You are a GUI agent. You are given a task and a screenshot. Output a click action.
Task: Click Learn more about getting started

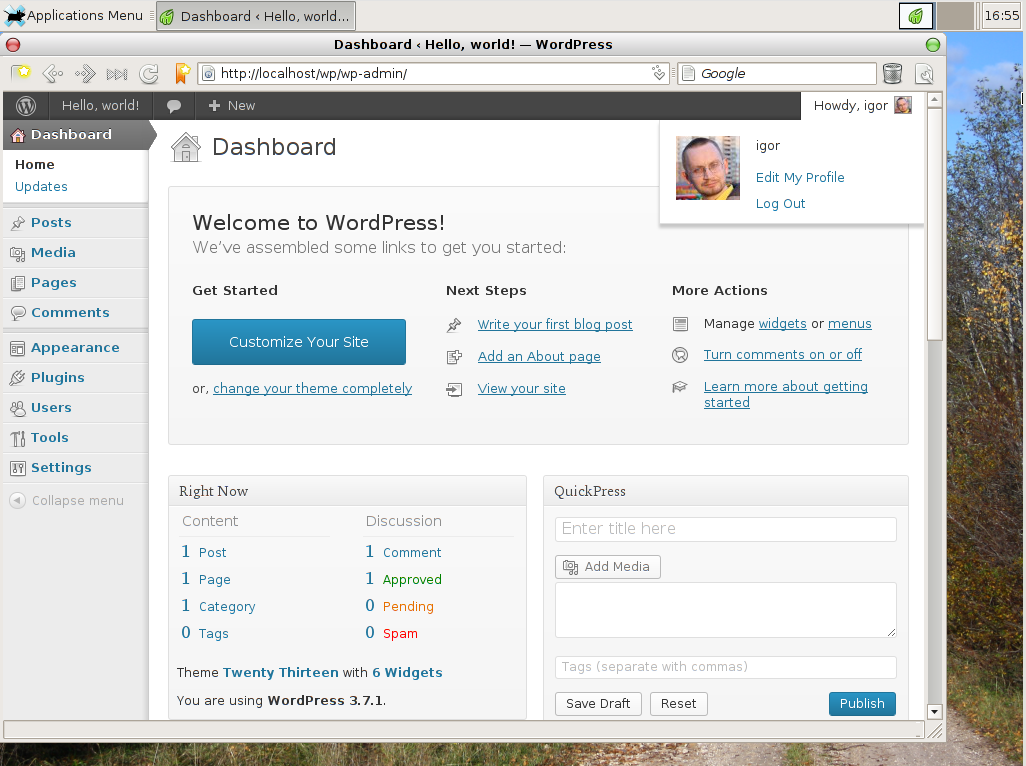(786, 394)
